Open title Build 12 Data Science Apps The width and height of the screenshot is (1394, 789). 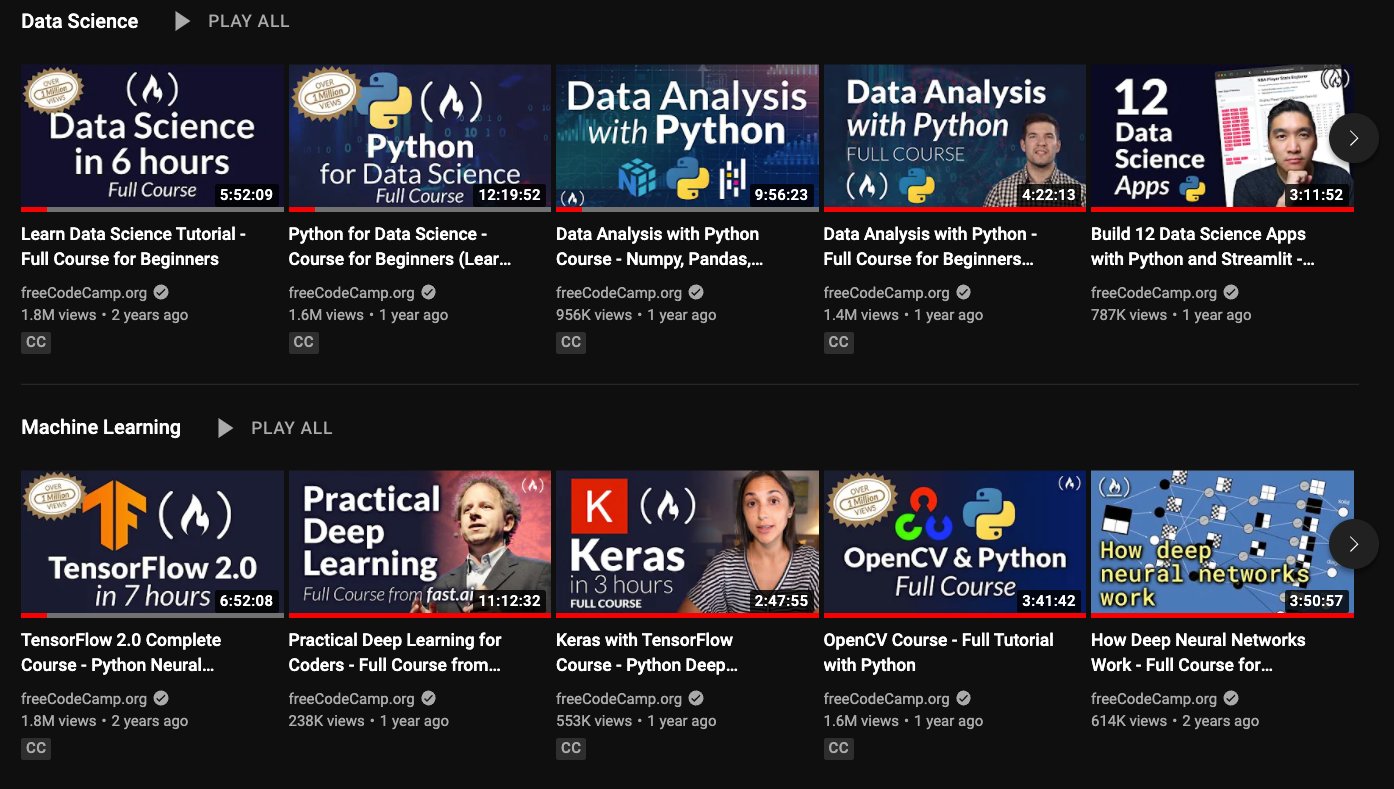(x=1203, y=246)
